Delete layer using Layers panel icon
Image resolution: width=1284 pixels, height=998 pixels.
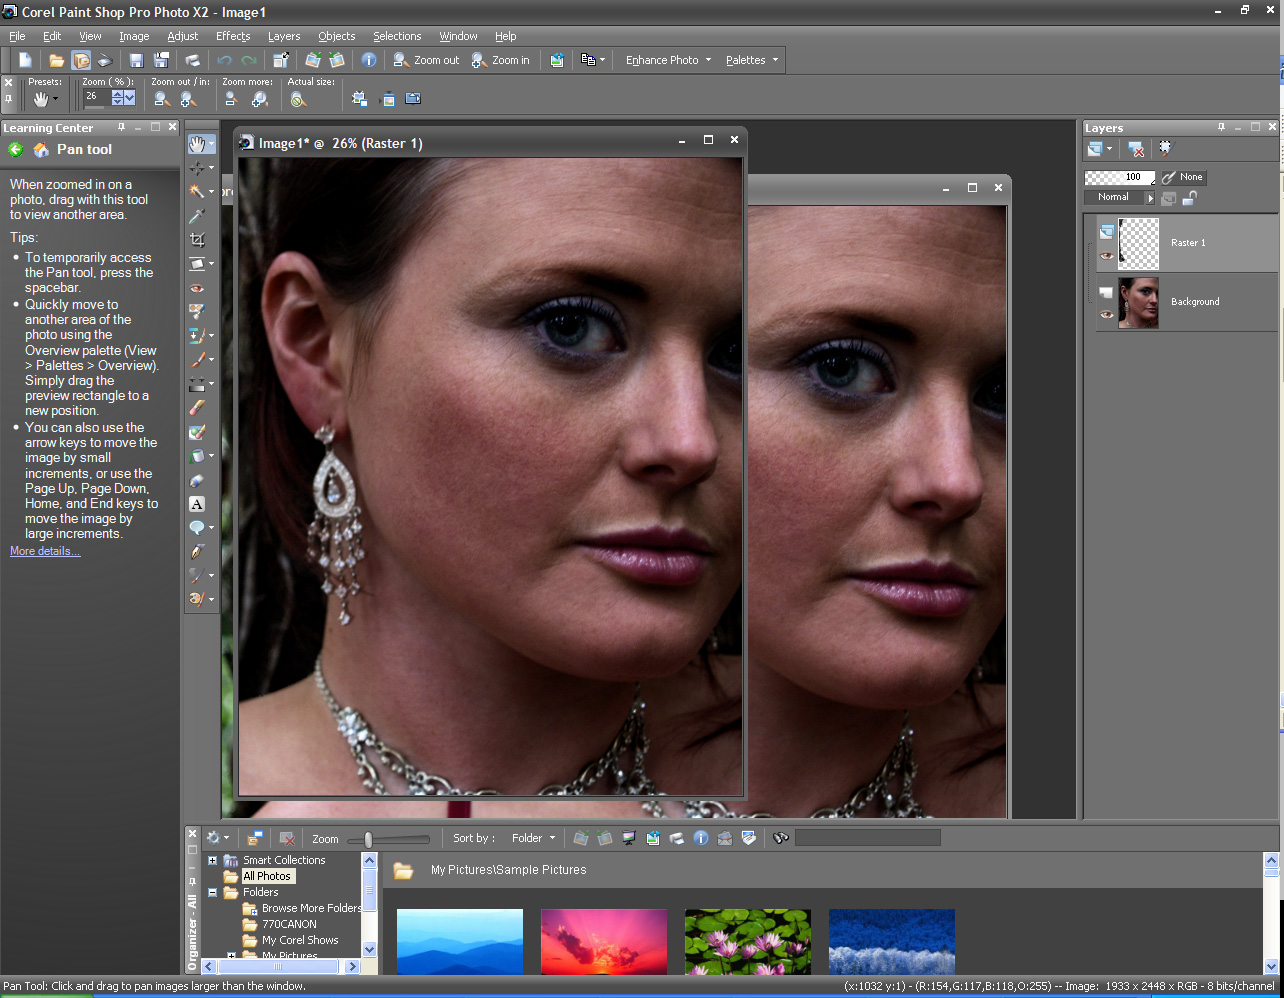[x=1136, y=149]
